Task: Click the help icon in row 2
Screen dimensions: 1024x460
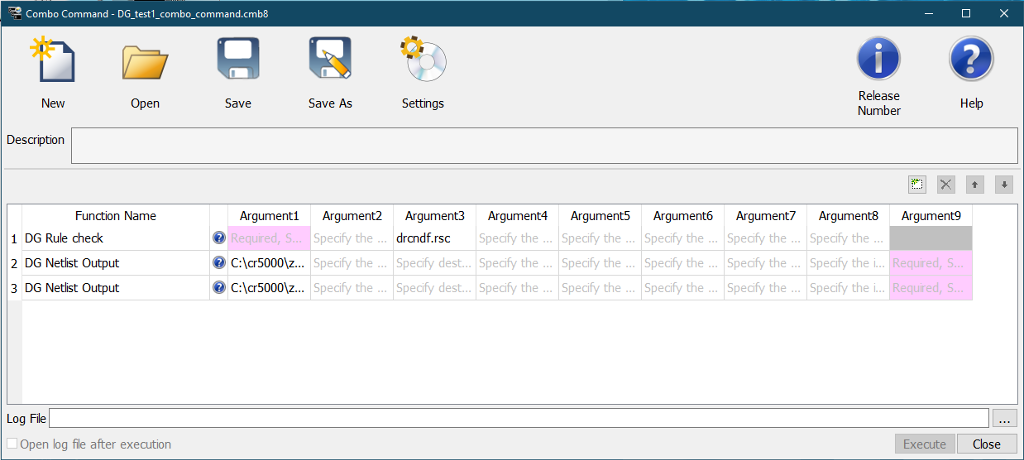Action: pyautogui.click(x=219, y=263)
